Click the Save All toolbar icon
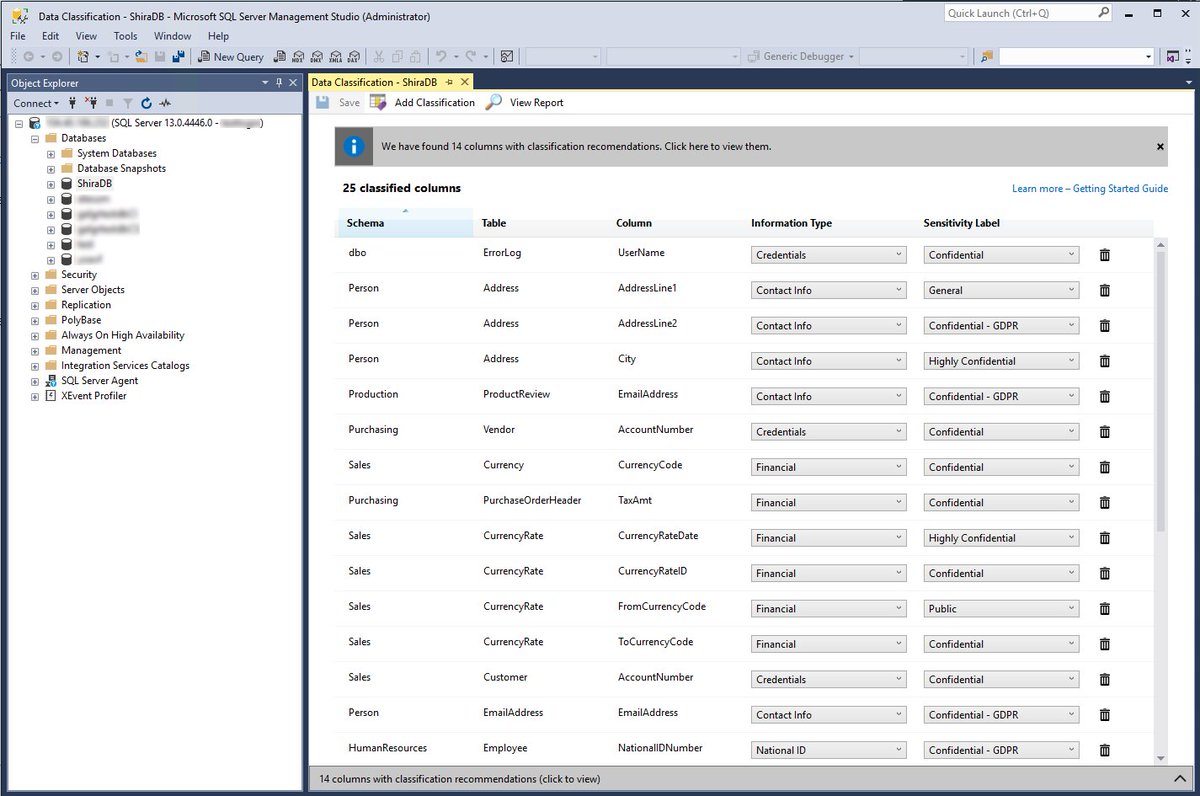 point(177,57)
